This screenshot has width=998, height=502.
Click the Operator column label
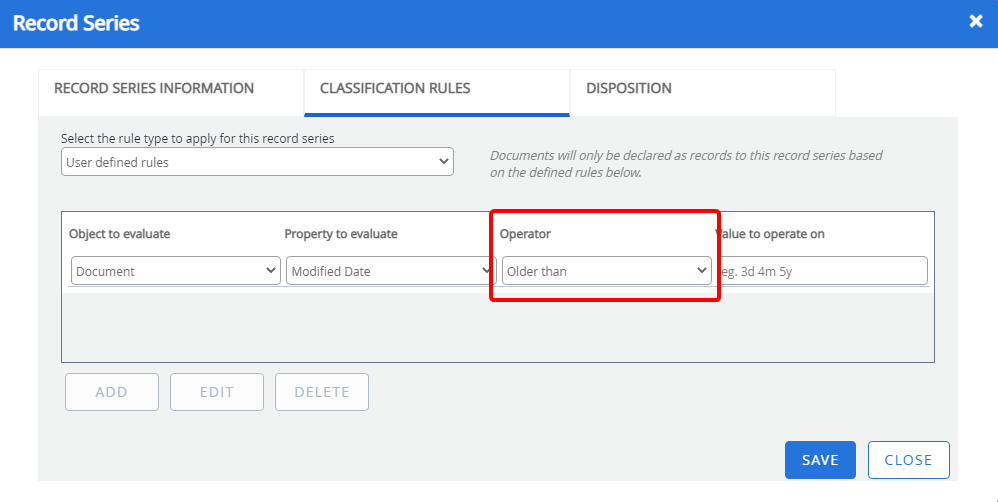526,234
